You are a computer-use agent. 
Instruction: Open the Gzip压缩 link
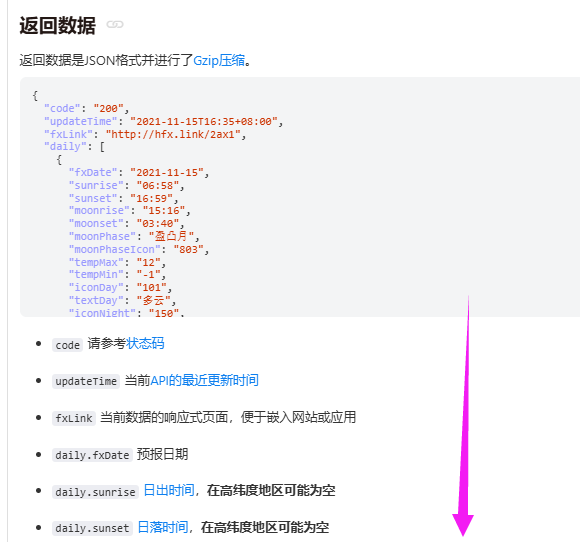tap(219, 60)
